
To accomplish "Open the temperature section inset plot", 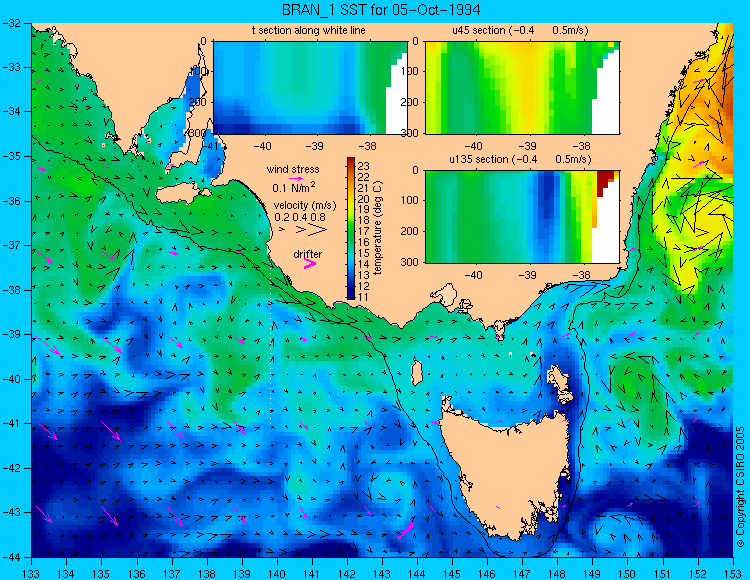I will click(310, 88).
